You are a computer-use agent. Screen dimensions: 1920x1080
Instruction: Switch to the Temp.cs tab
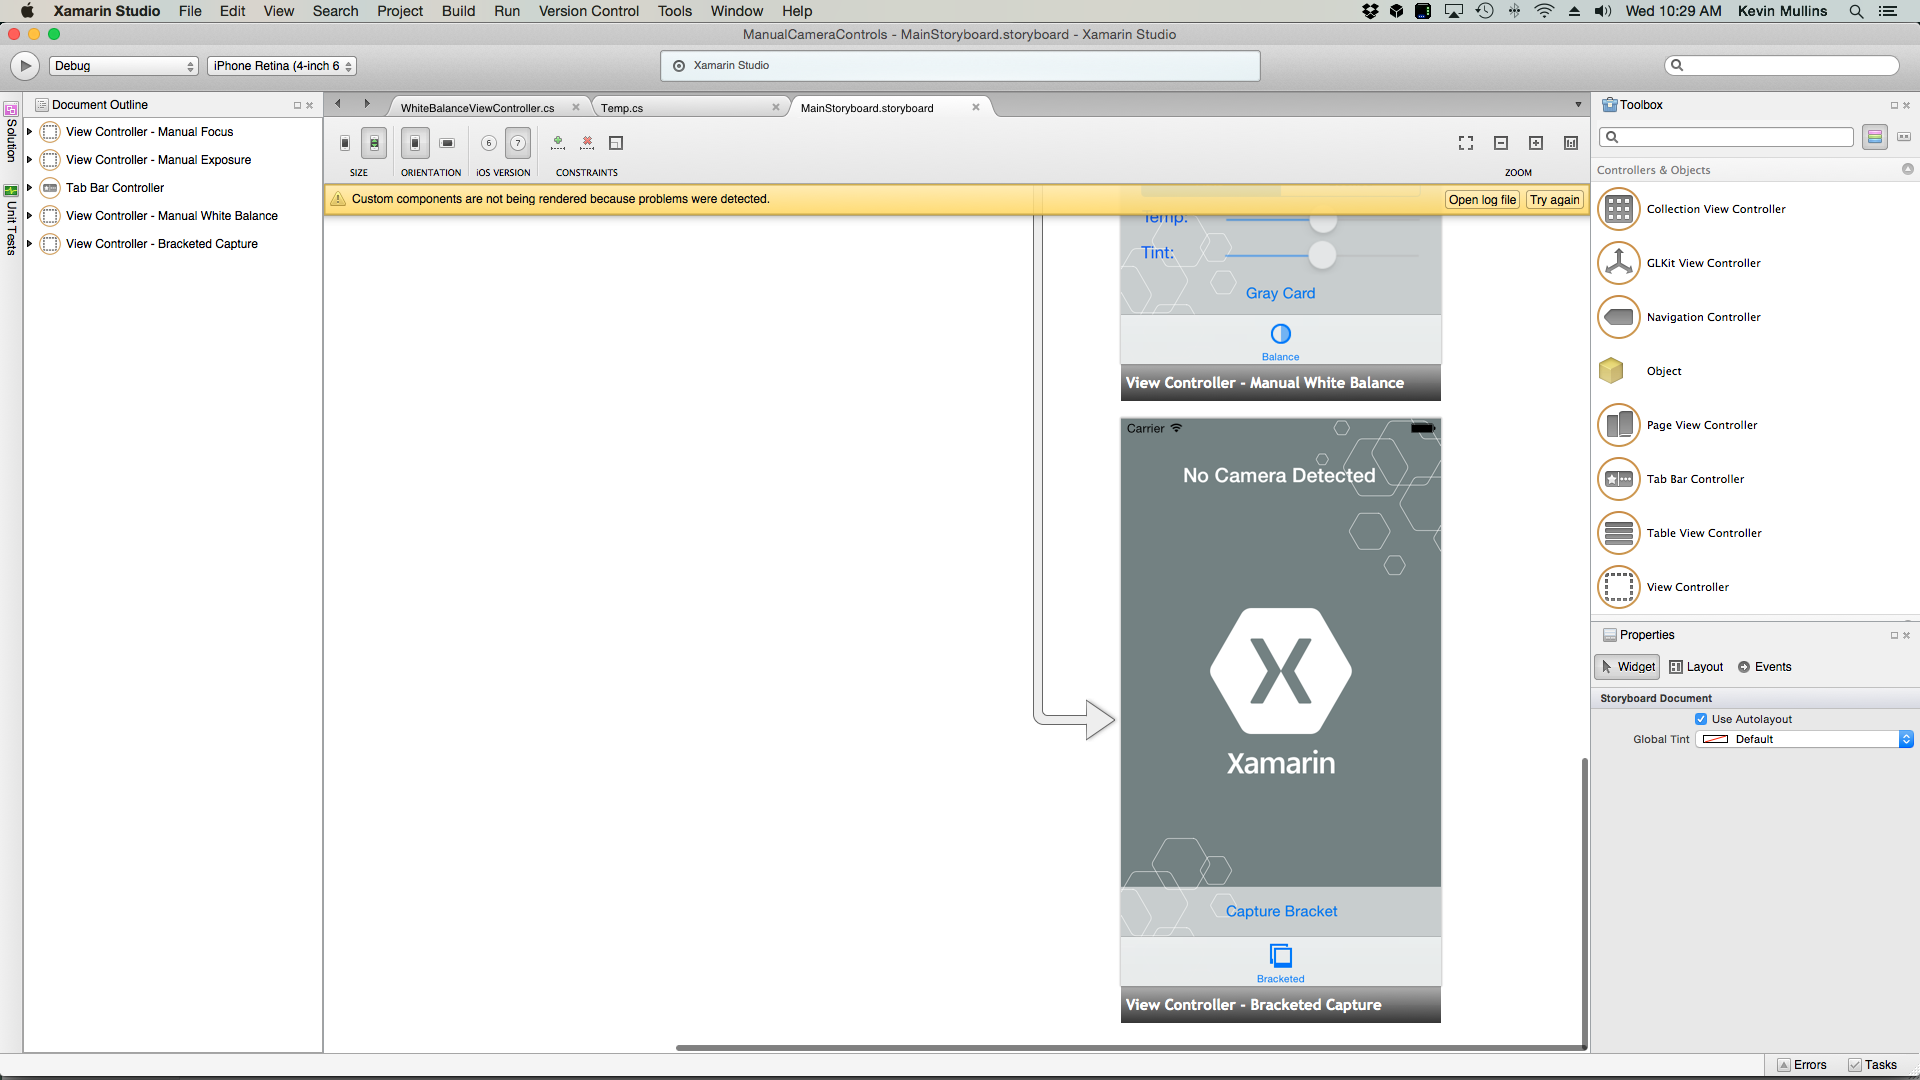point(622,107)
